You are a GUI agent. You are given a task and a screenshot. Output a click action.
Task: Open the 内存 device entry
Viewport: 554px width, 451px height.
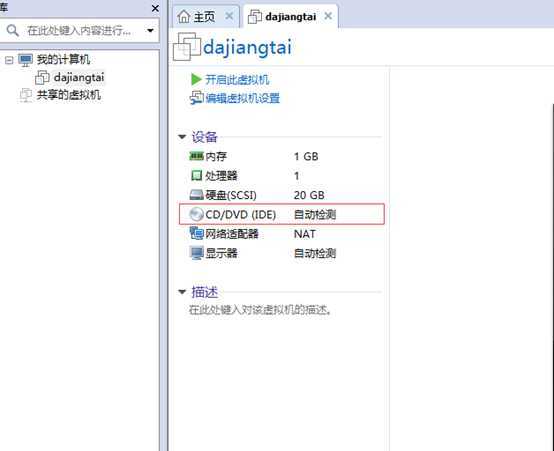(216, 156)
